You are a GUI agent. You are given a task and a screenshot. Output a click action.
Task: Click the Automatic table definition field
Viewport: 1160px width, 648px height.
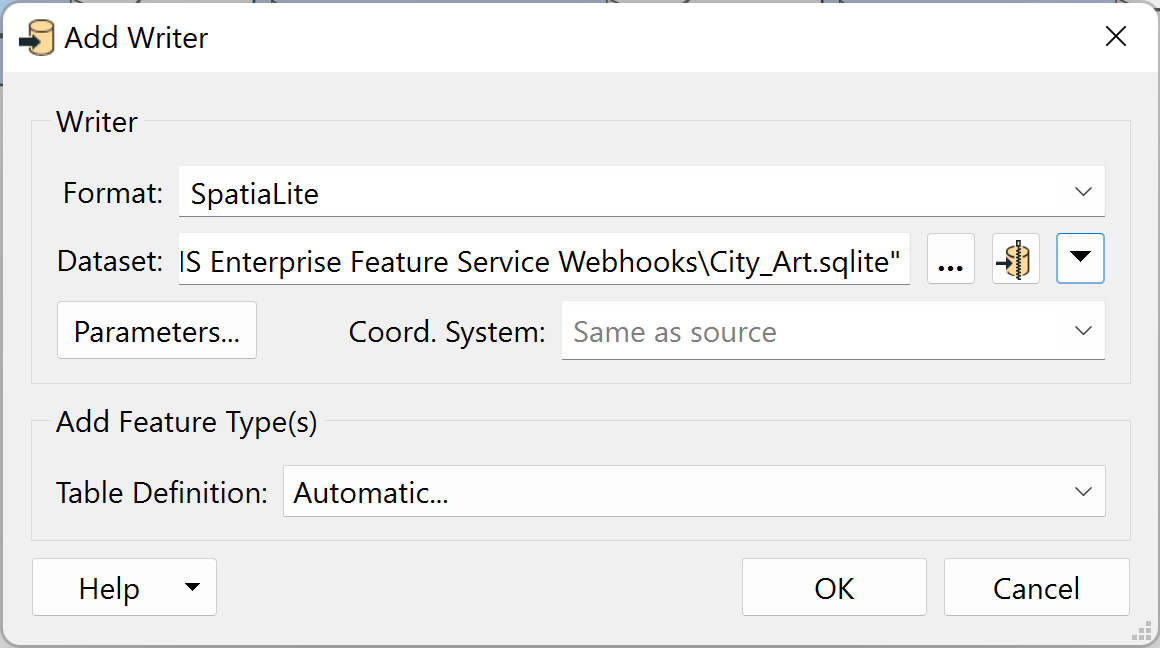tap(600, 491)
